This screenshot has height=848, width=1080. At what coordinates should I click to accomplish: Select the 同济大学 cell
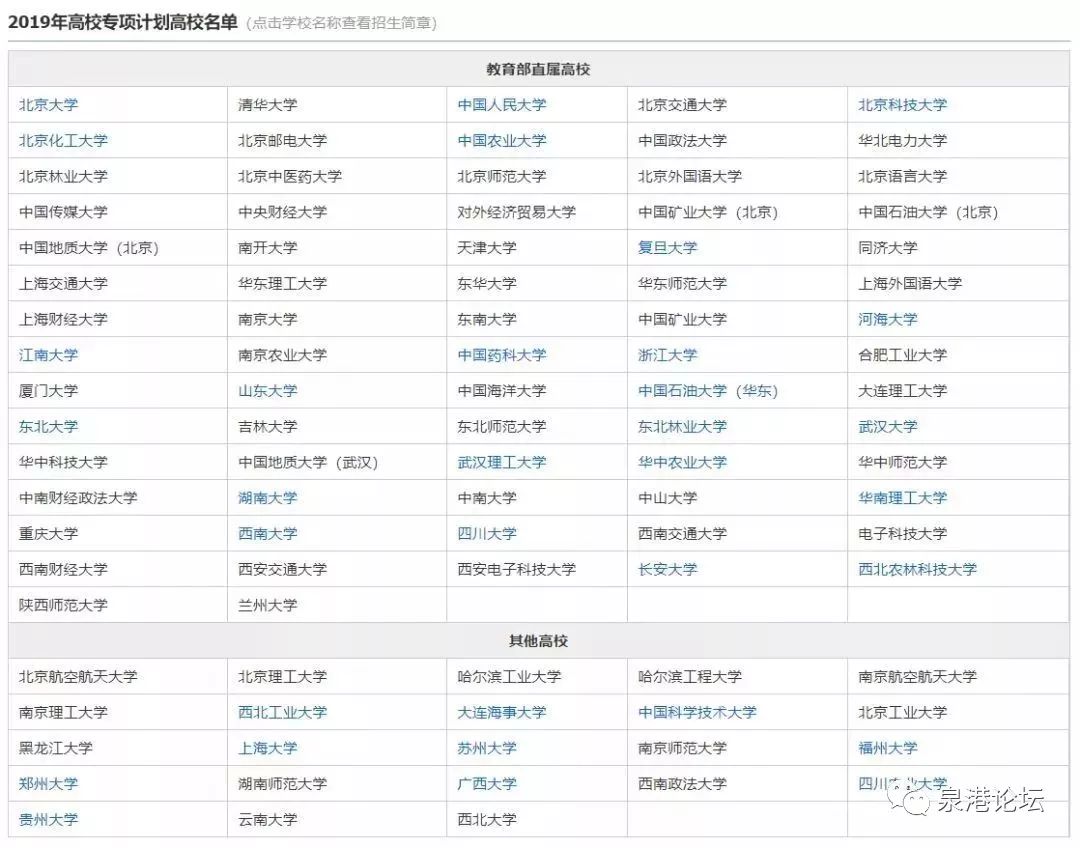coord(958,247)
